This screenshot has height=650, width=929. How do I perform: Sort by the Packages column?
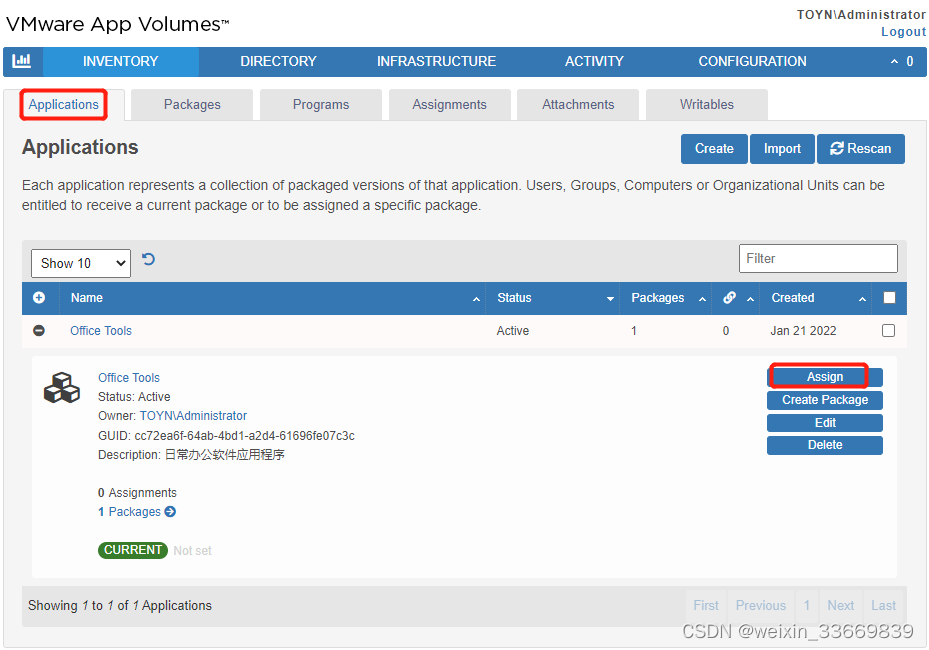[x=665, y=298]
